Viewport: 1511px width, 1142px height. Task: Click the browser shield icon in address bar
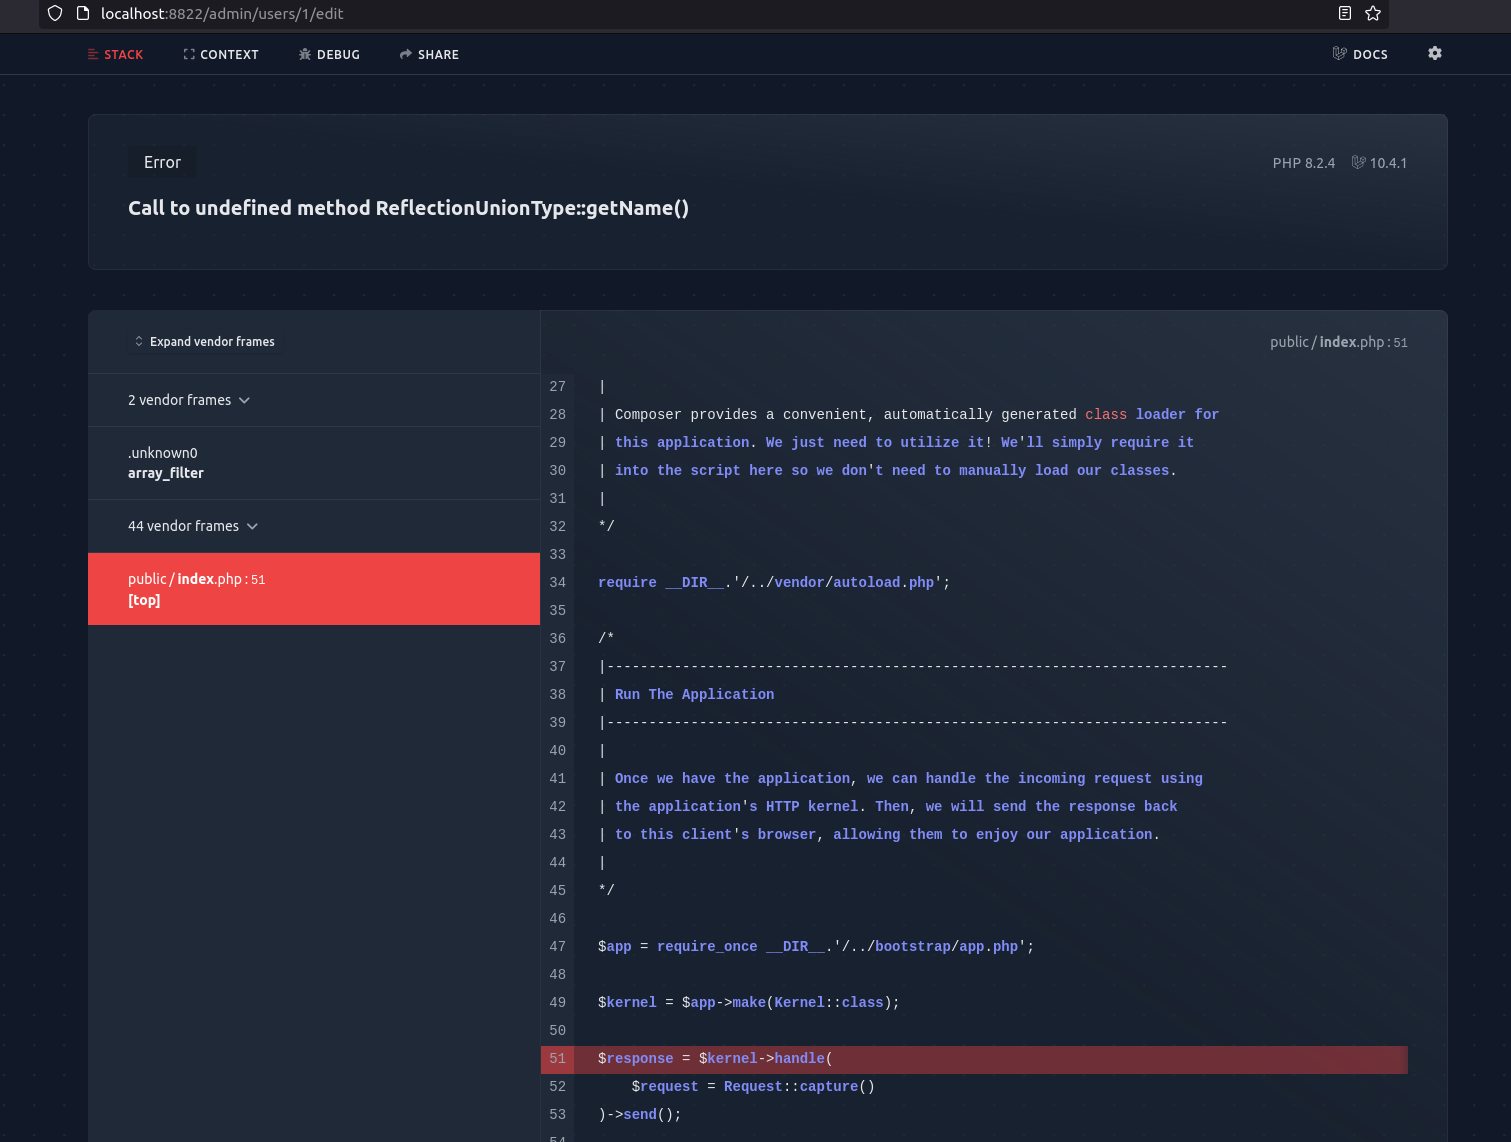point(55,14)
